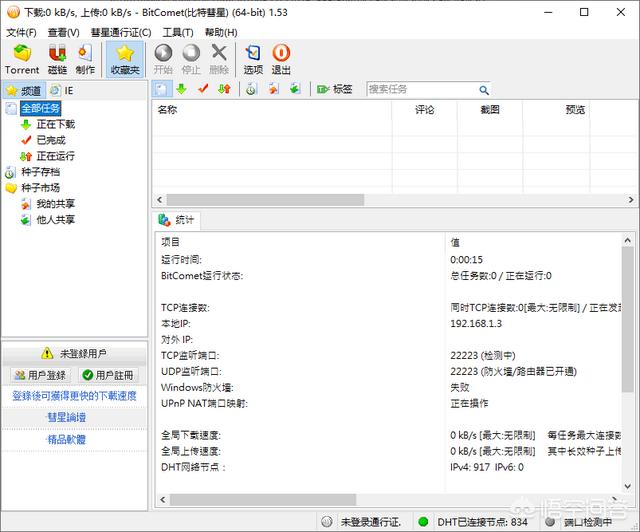Screen dimensions: 640x532
Task: Click the 磁链 magnet link toolbar icon
Action: tap(58, 60)
